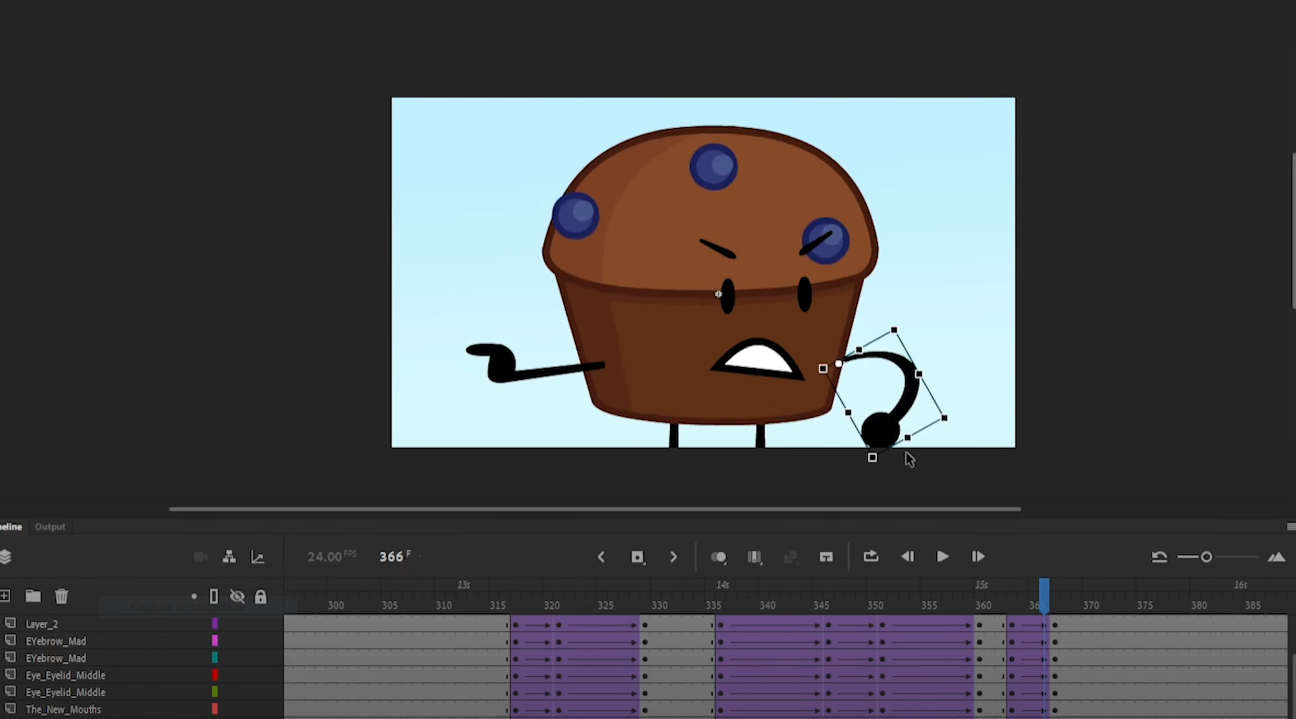Screen dimensions: 1296x719
Task: Open the layer parenting view icon
Action: [x=229, y=557]
